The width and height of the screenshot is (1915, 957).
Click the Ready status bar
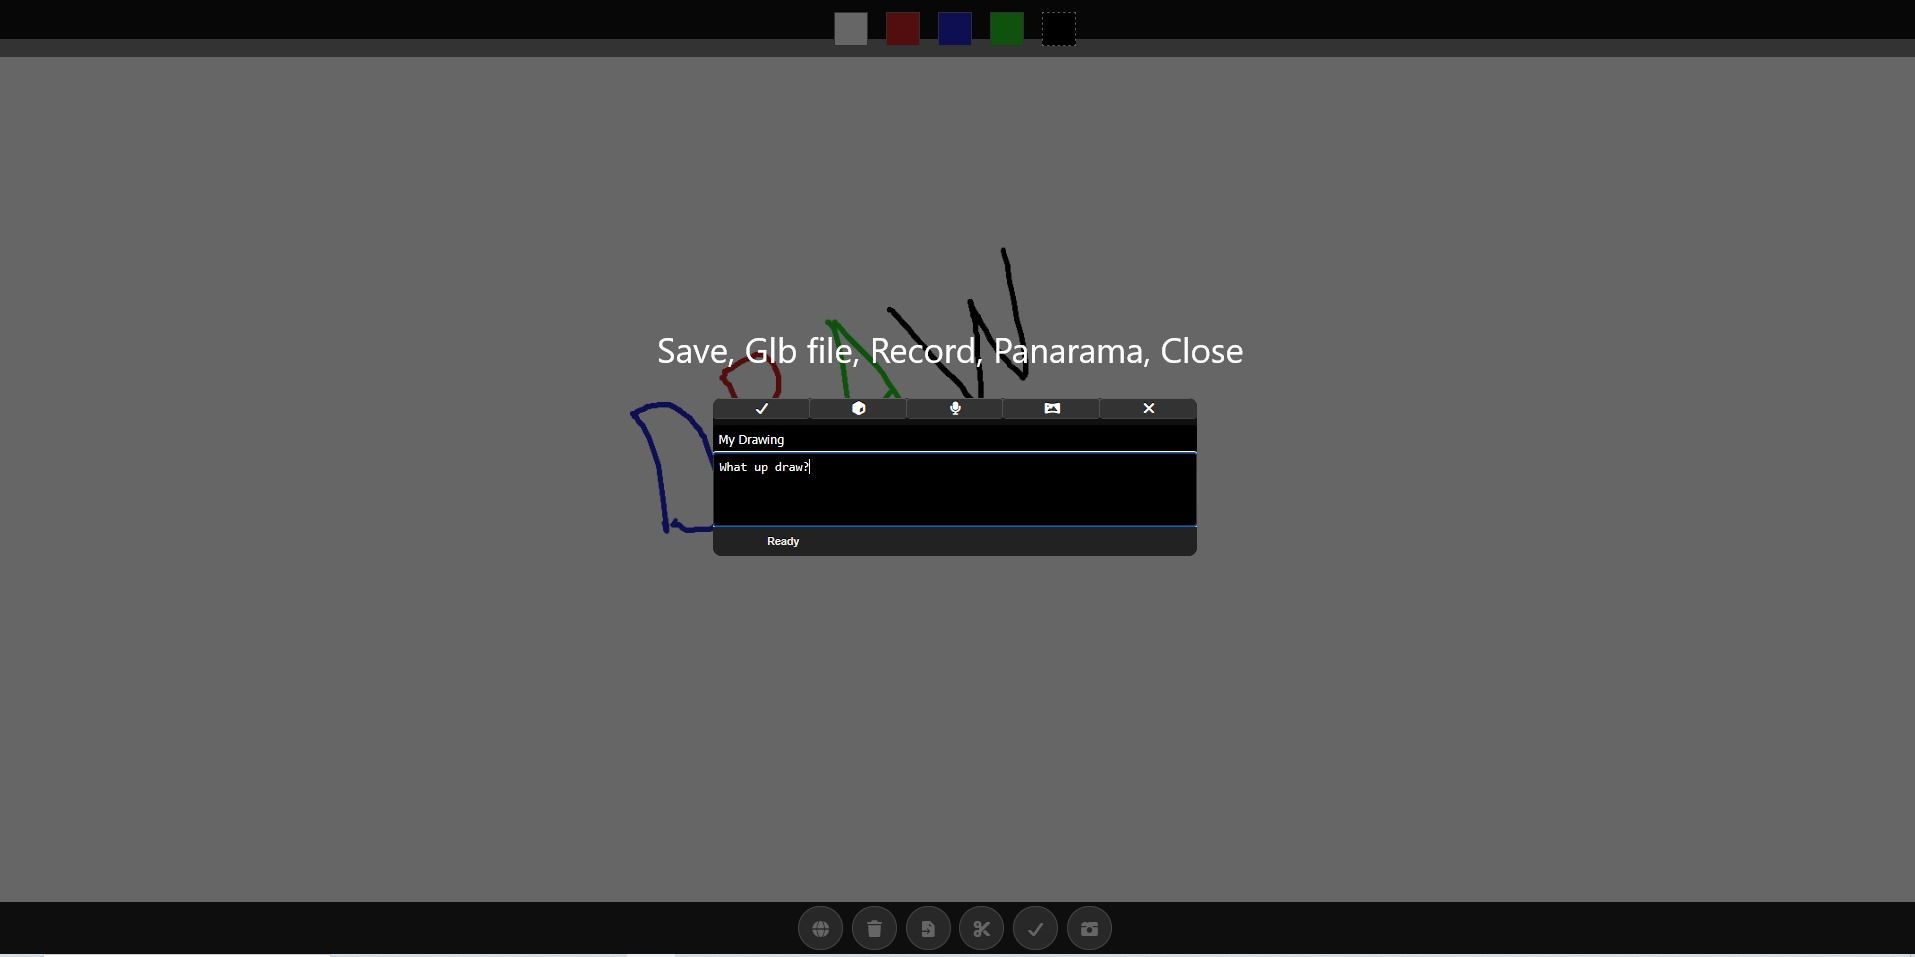[x=954, y=542]
